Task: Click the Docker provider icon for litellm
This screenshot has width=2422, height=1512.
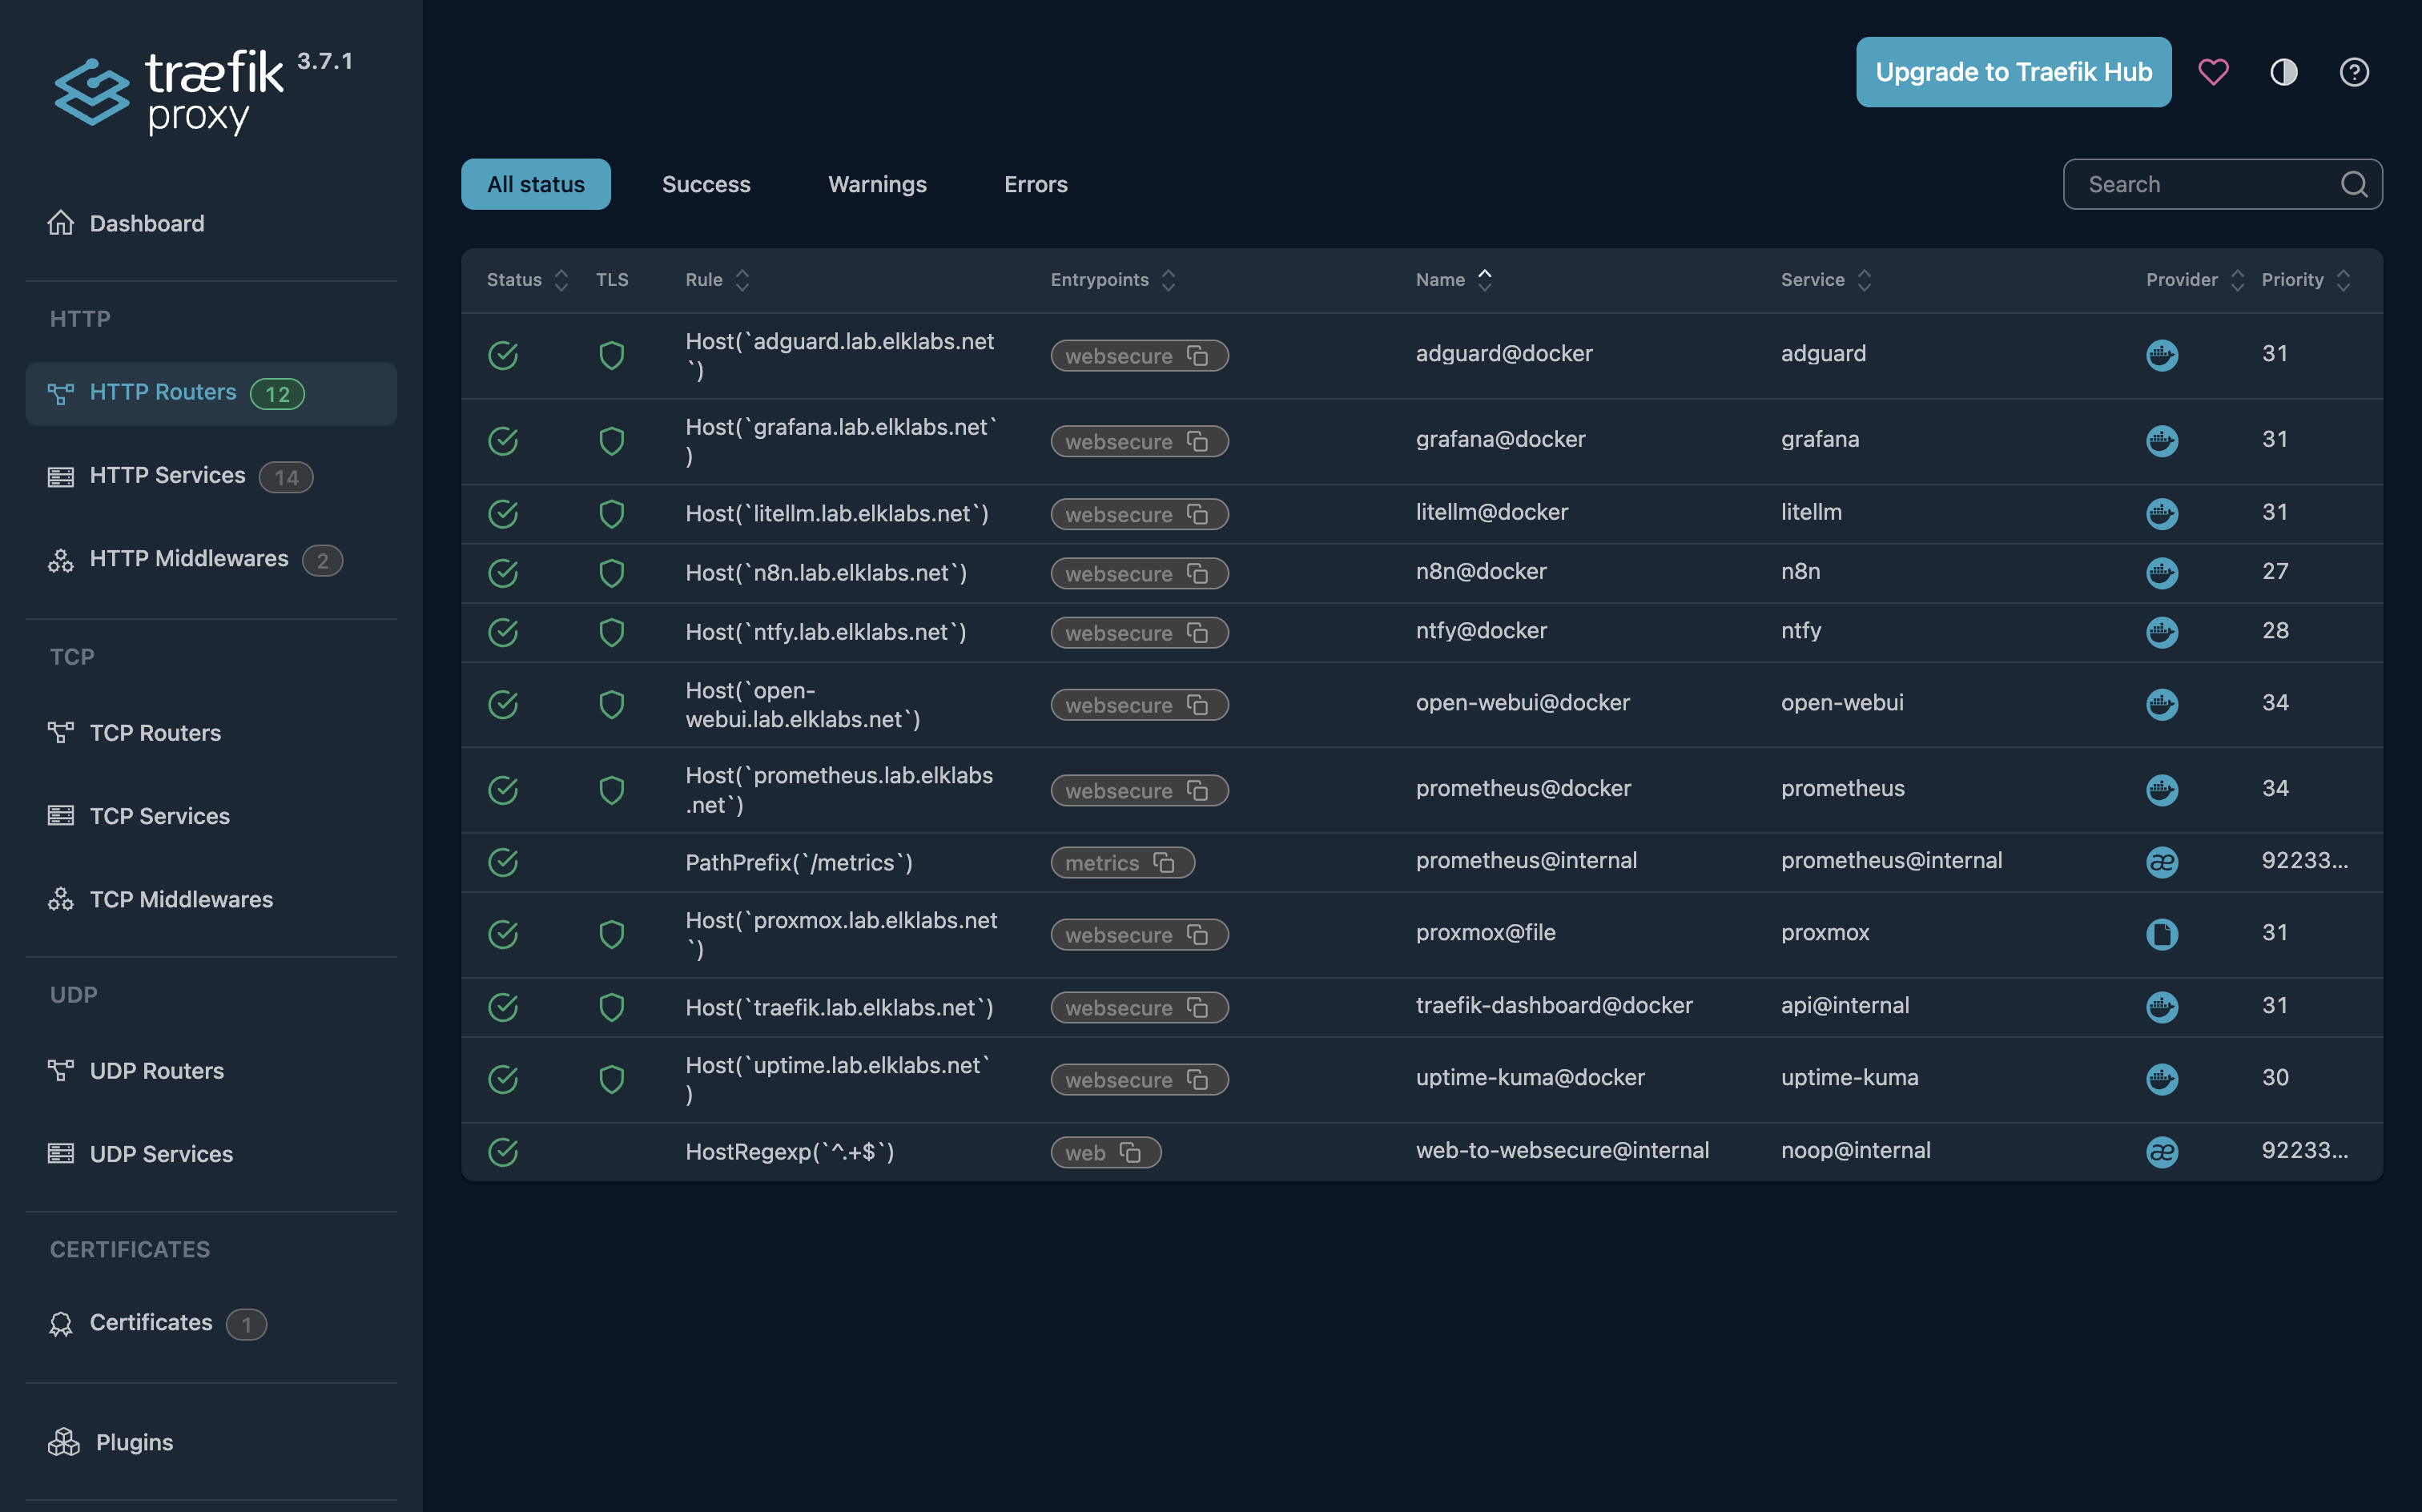Action: (2161, 514)
